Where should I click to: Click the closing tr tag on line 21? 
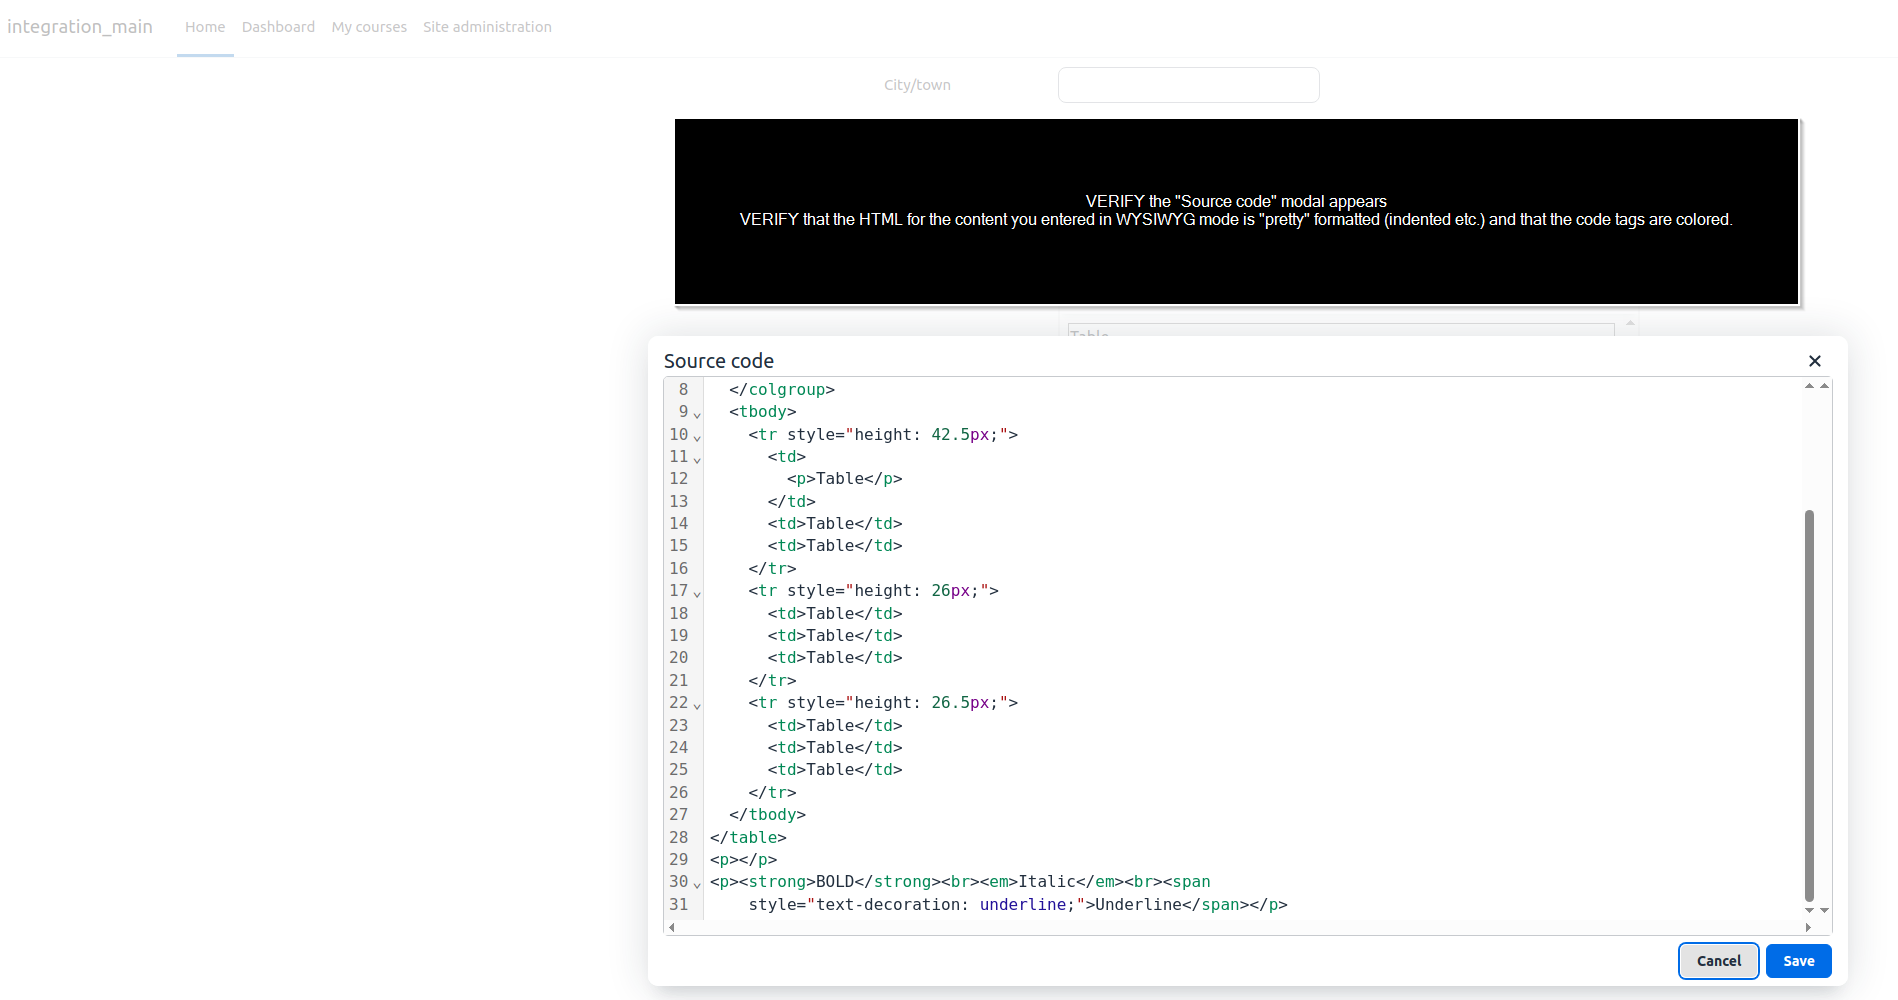(772, 681)
